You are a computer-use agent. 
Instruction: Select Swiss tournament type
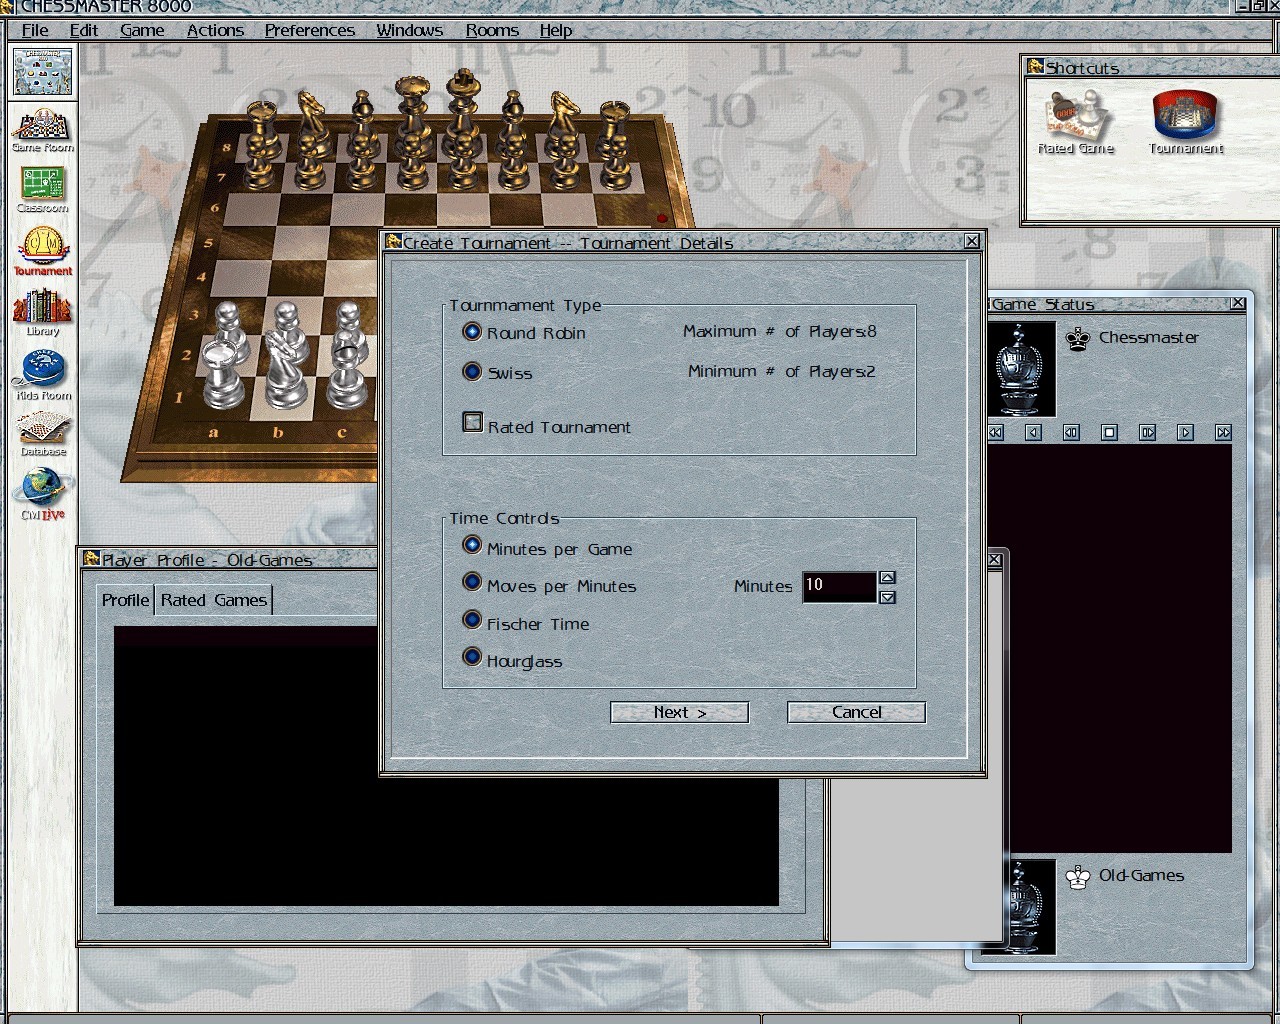click(472, 372)
